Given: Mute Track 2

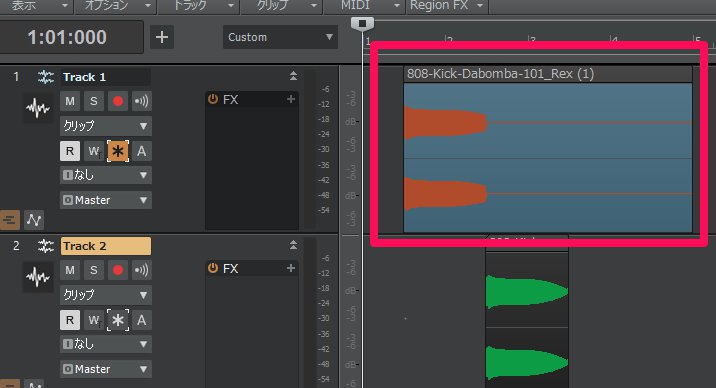Looking at the screenshot, I should pos(70,270).
